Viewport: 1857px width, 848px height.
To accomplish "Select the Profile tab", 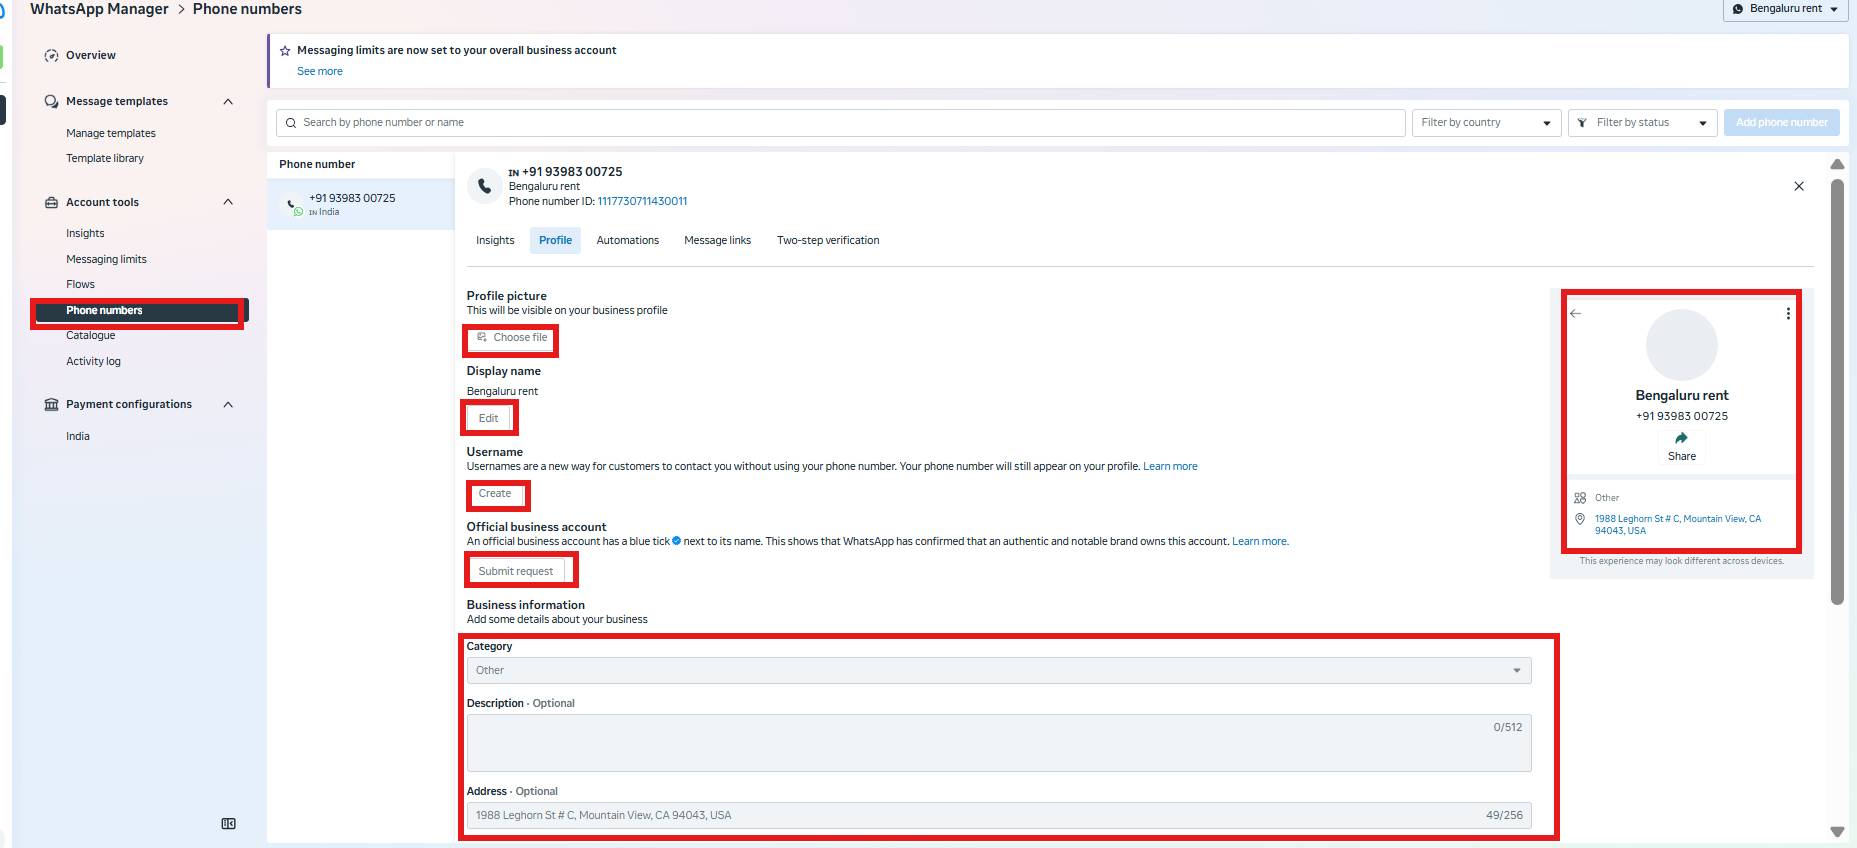I will (555, 241).
